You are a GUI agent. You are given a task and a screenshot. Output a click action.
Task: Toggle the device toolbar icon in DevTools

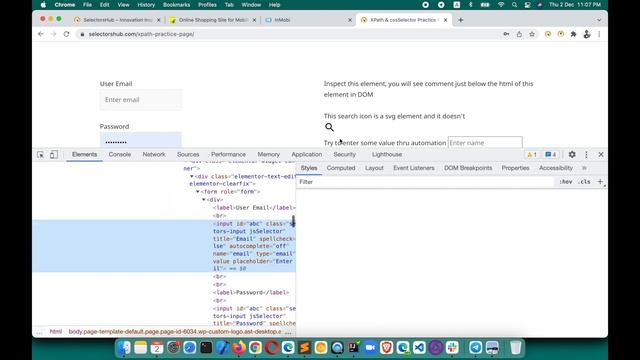pyautogui.click(x=53, y=154)
